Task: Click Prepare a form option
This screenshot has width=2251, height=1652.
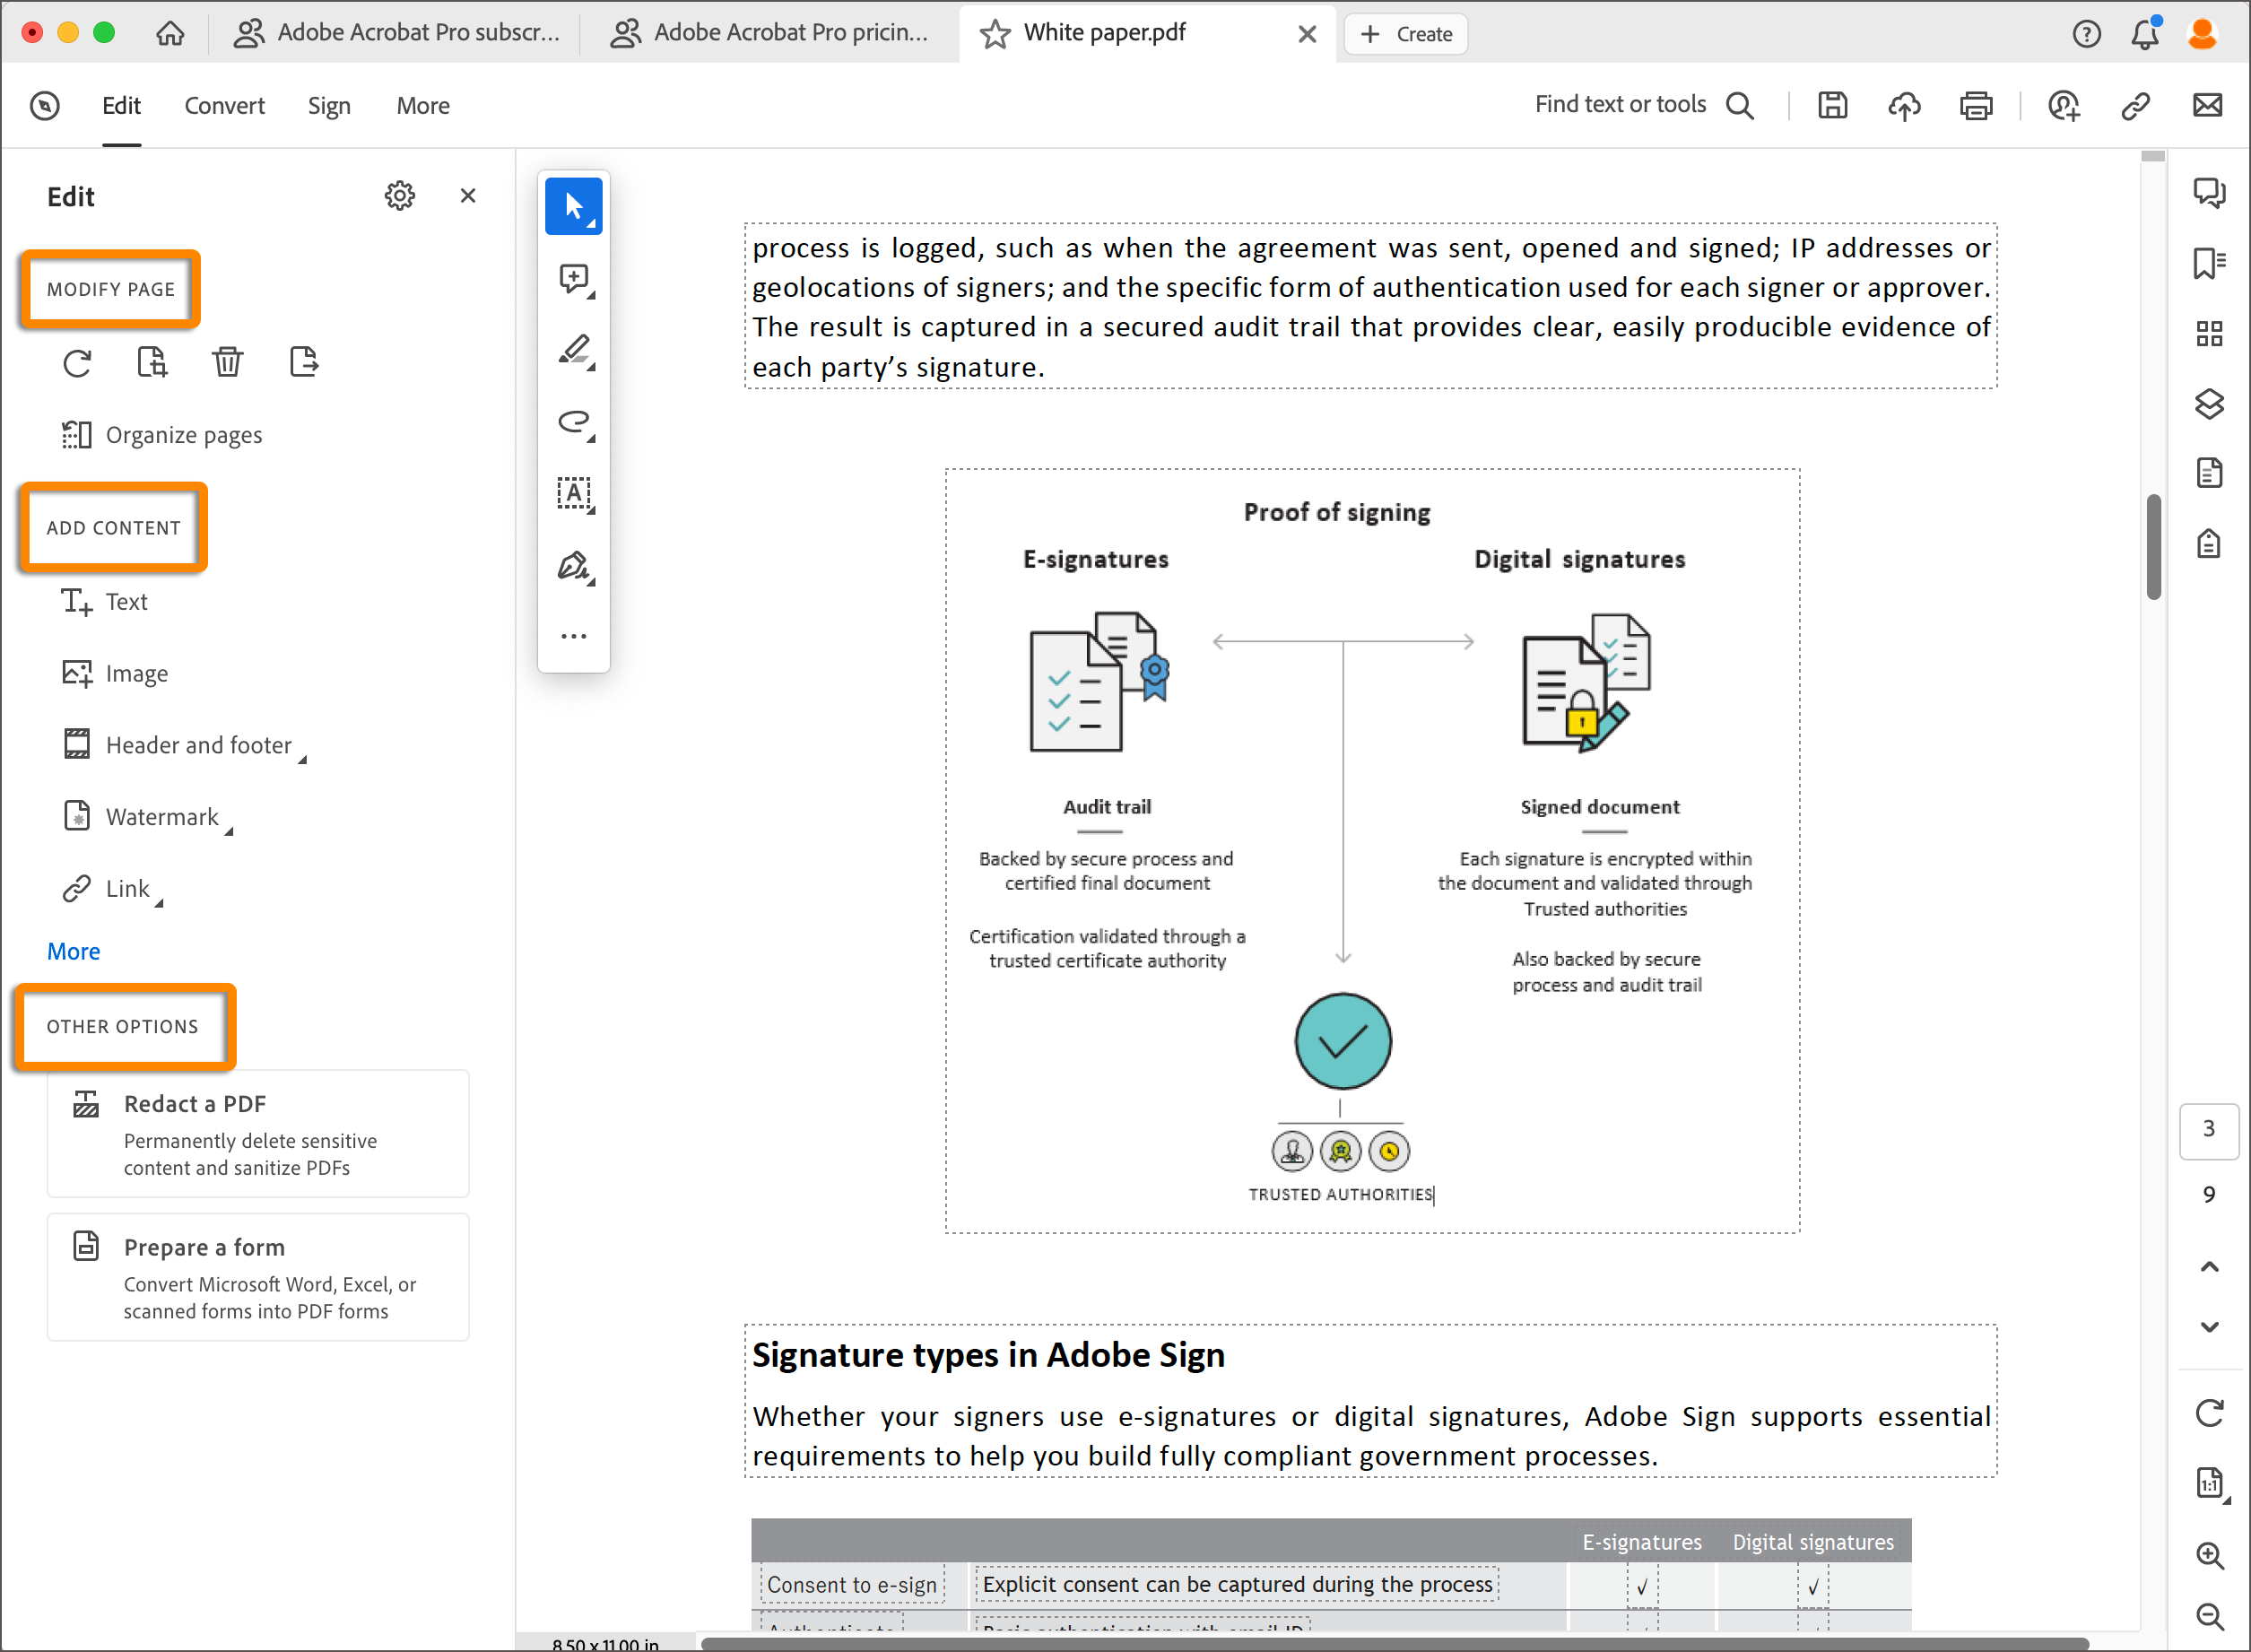Action: (204, 1248)
